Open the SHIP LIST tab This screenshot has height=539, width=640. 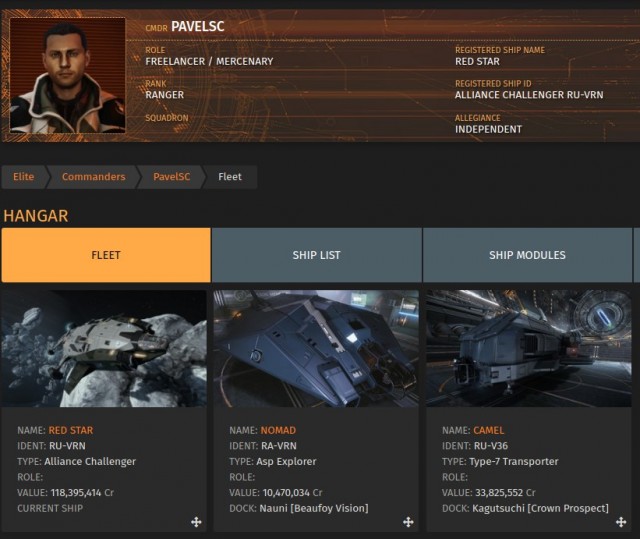(317, 255)
